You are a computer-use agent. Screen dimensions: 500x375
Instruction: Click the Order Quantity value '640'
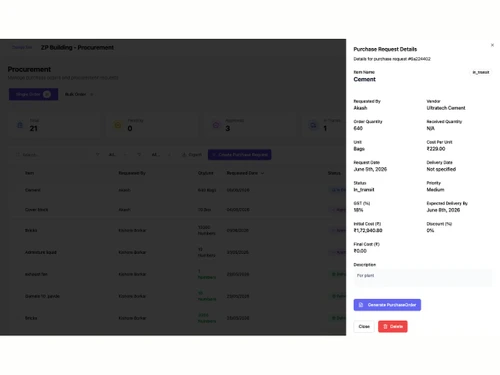pyautogui.click(x=358, y=128)
